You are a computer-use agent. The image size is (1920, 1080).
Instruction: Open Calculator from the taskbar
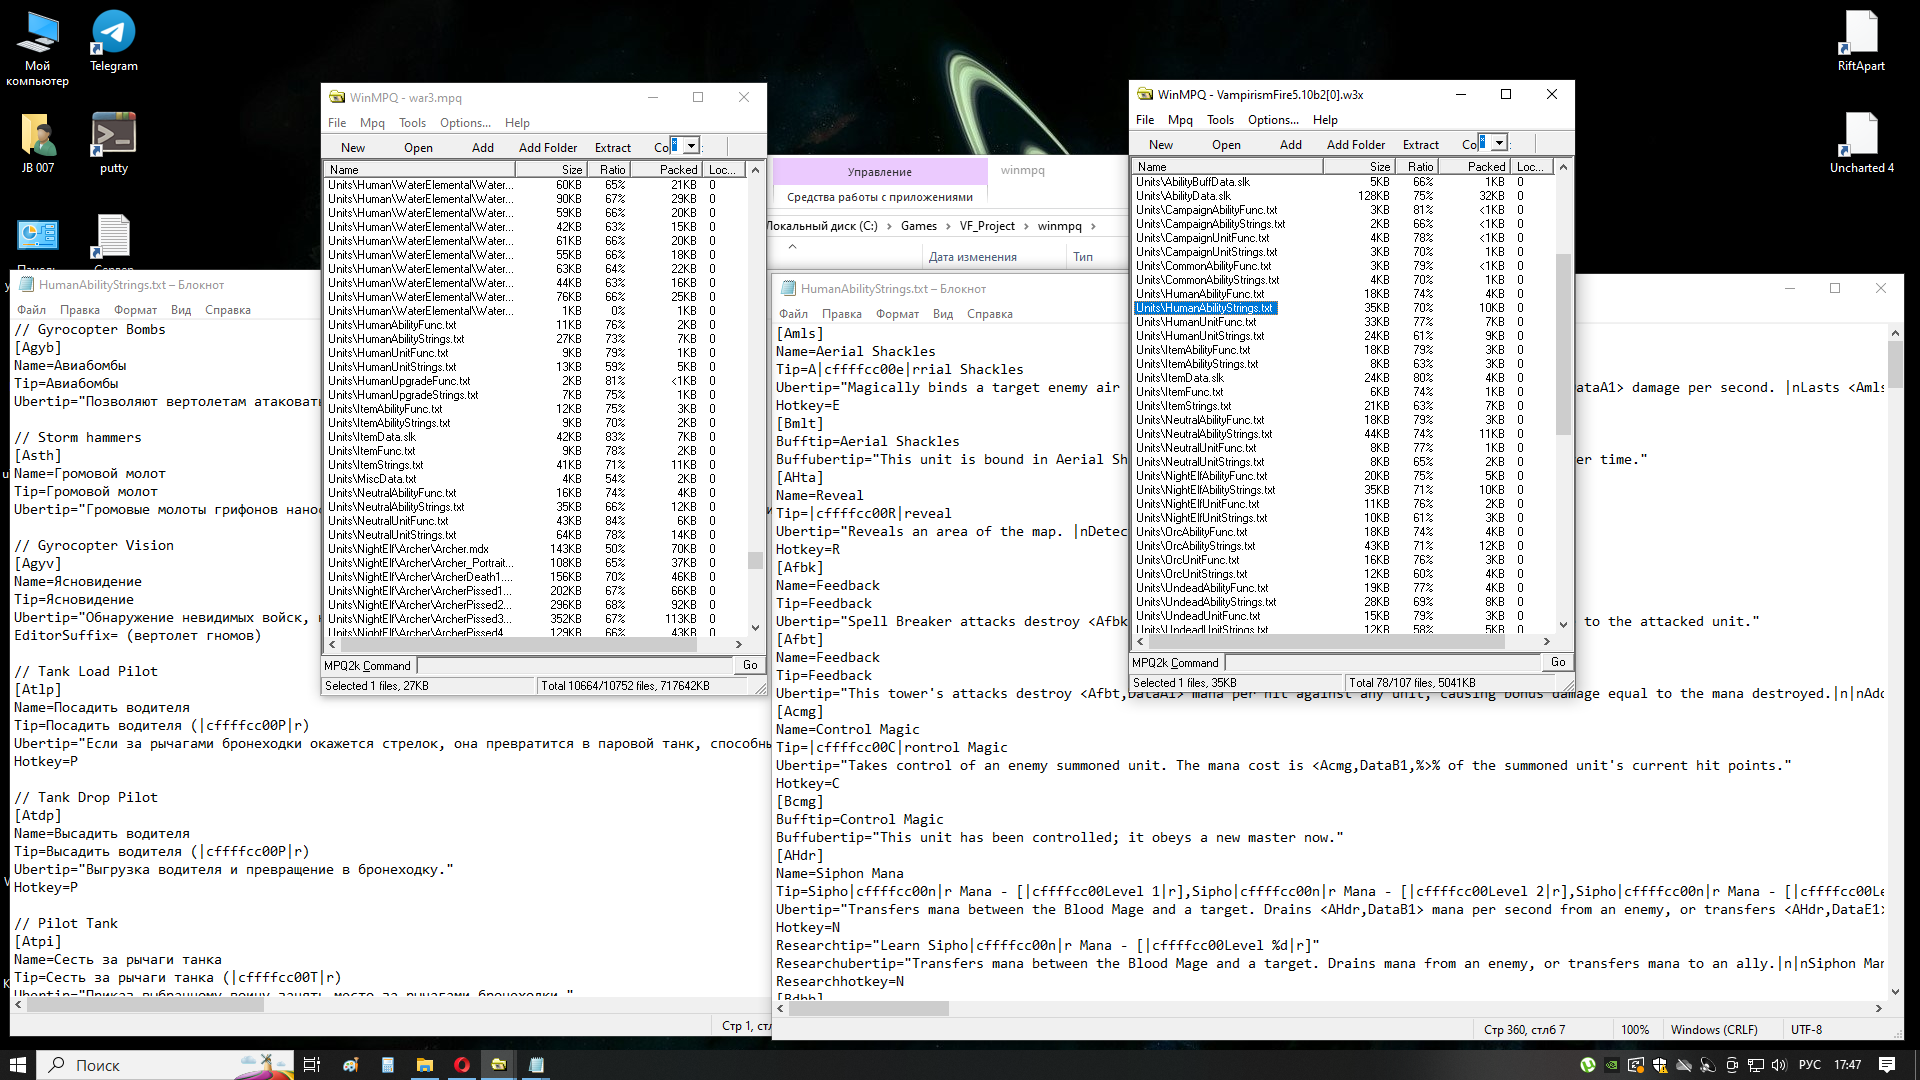387,1065
